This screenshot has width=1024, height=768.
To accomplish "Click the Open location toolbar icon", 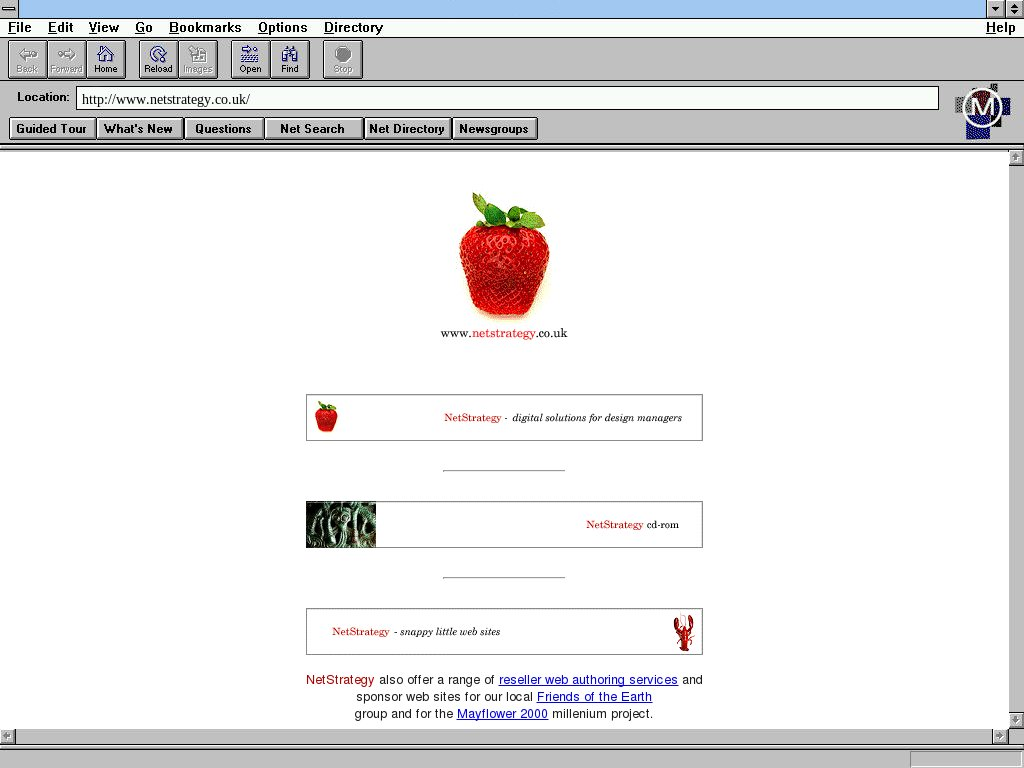I will 250,59.
